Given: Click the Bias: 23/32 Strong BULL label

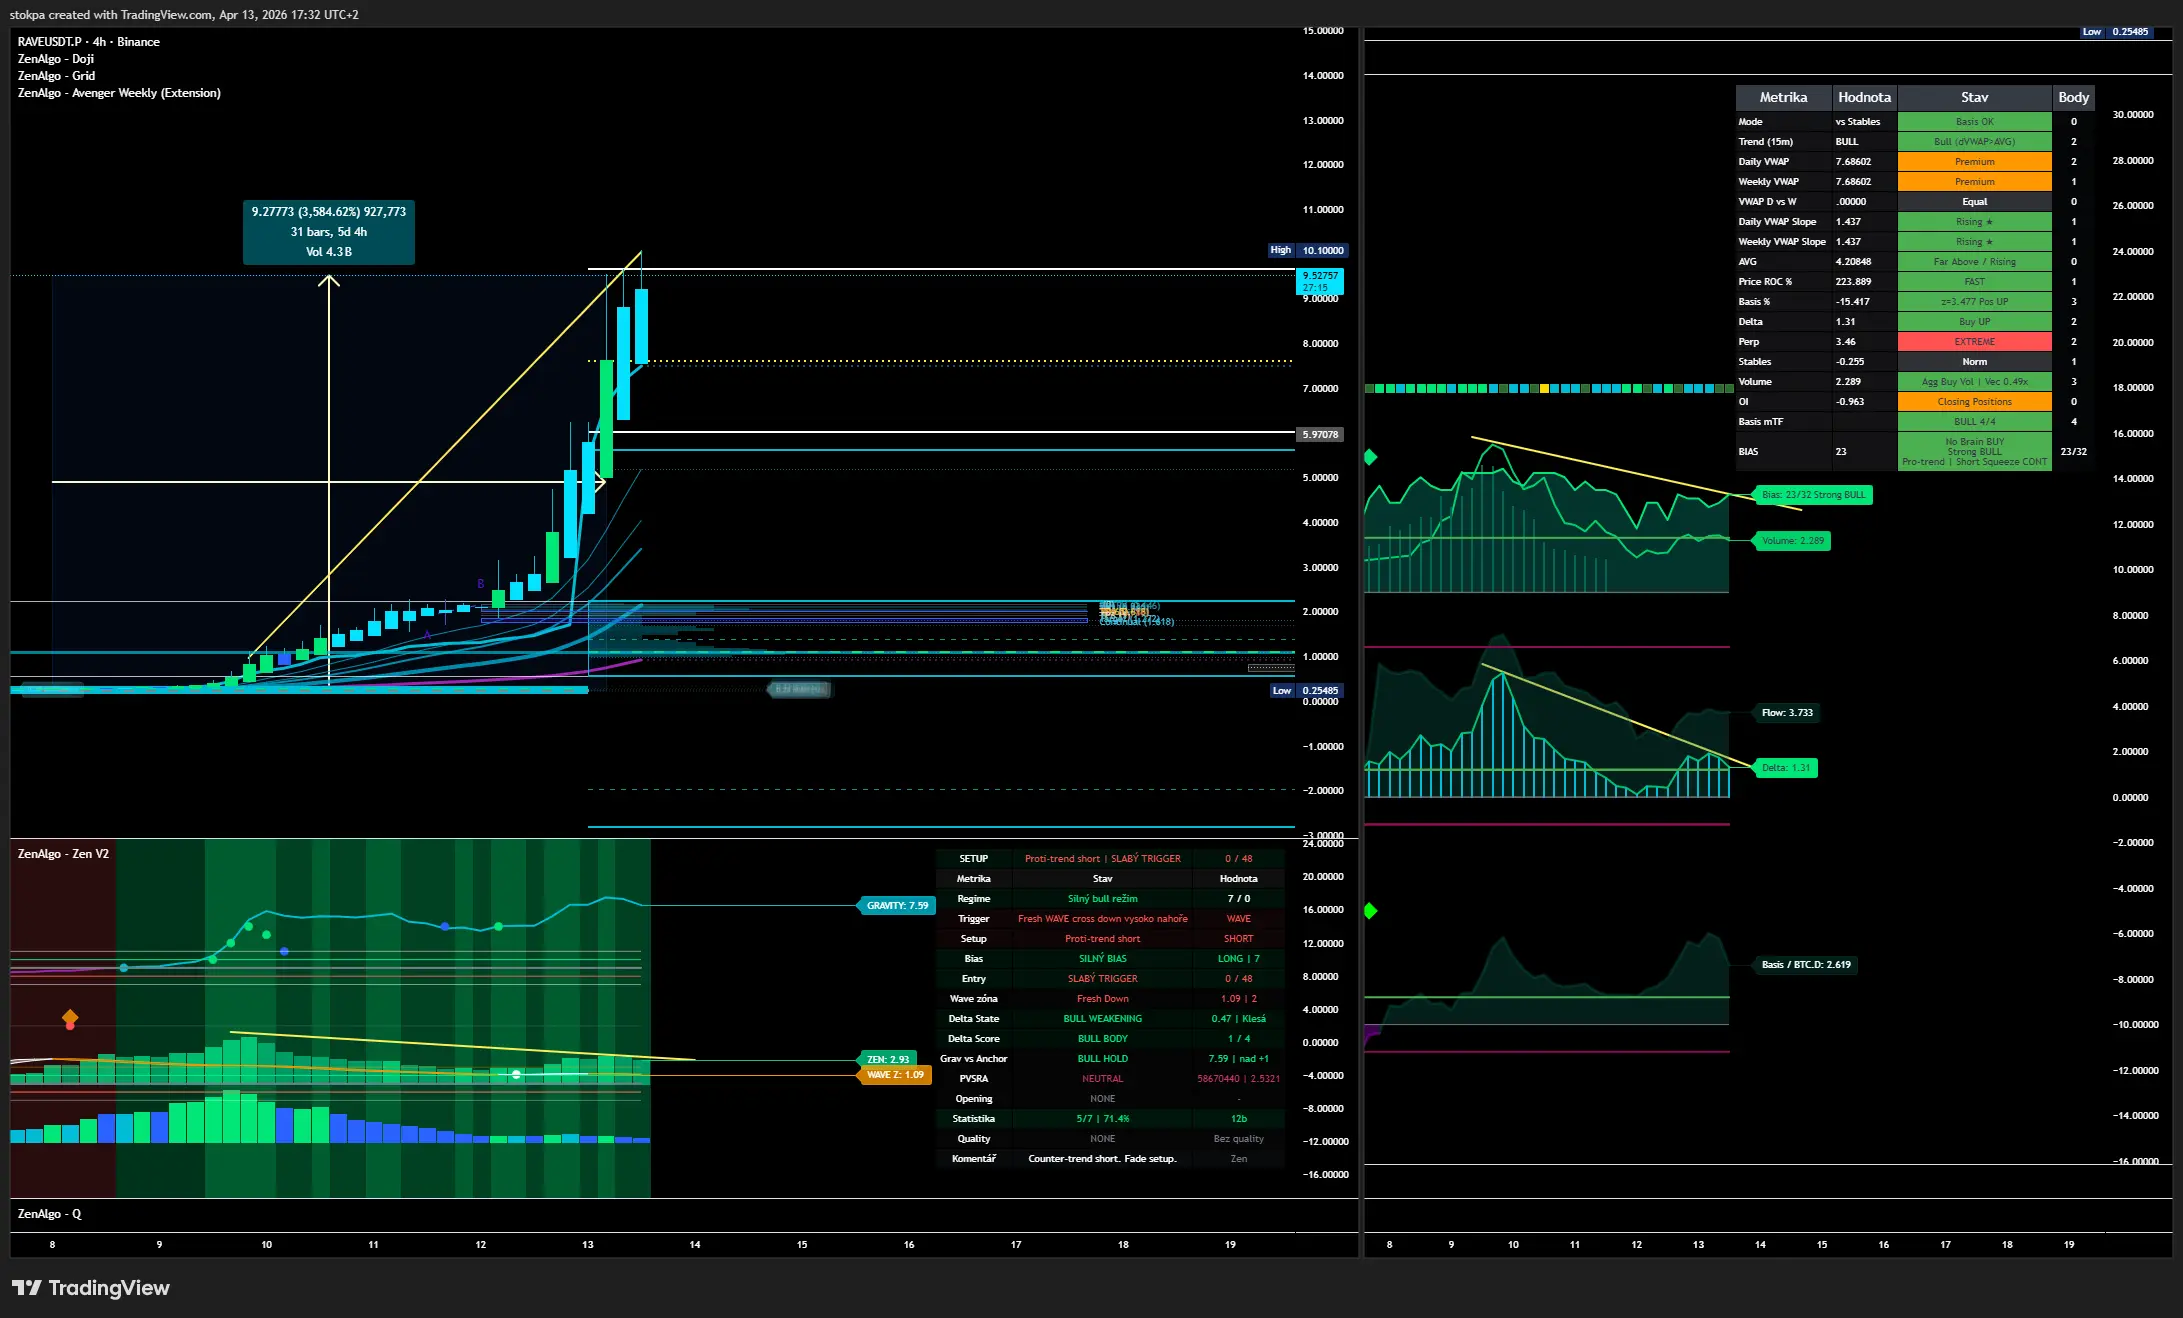Looking at the screenshot, I should click(1813, 495).
